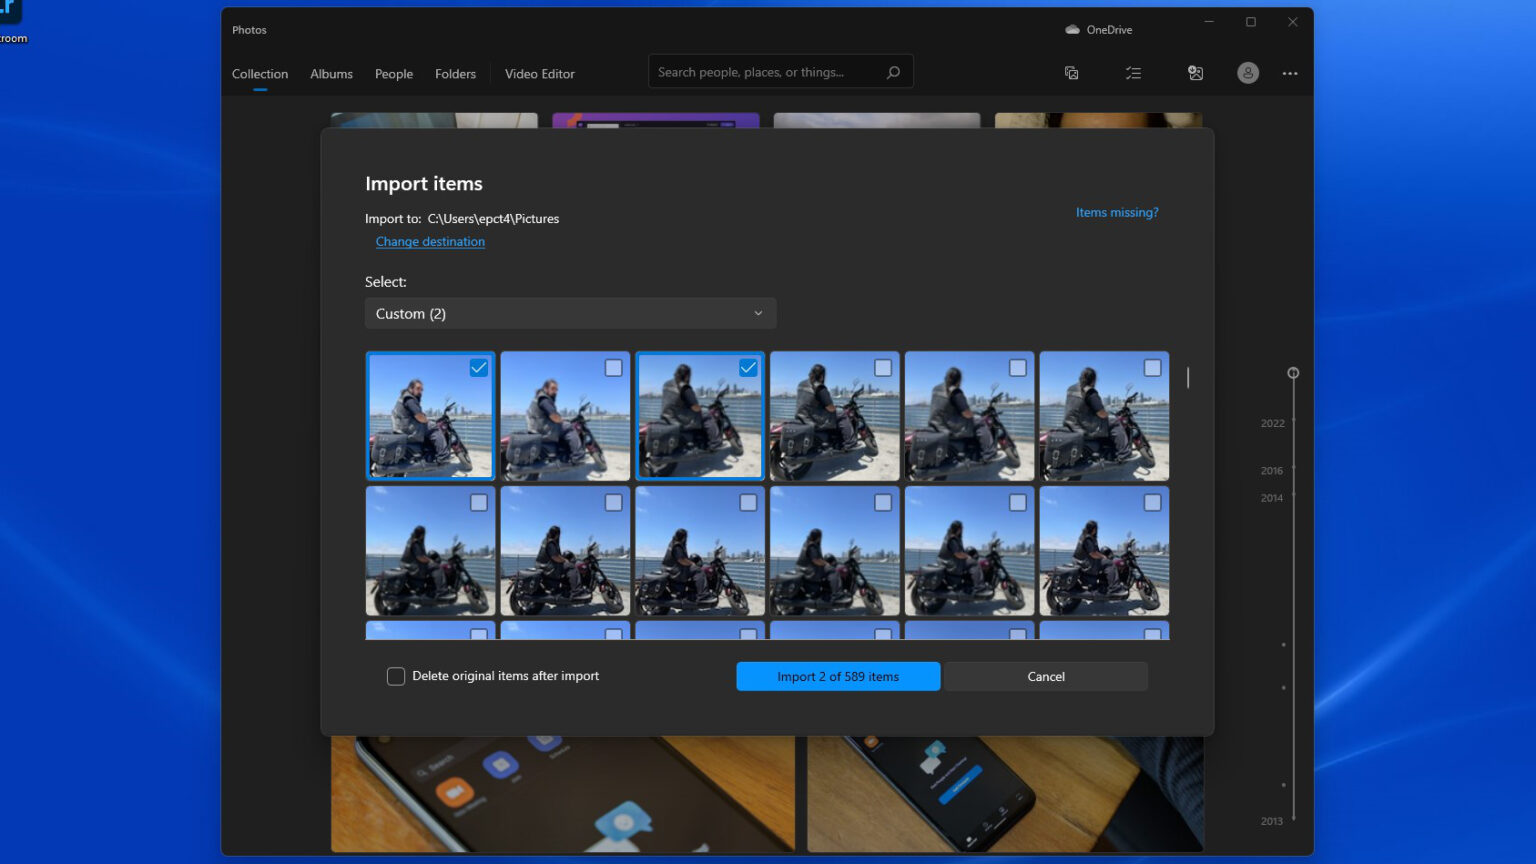
Task: Click the Select items checklist icon
Action: tap(1133, 72)
